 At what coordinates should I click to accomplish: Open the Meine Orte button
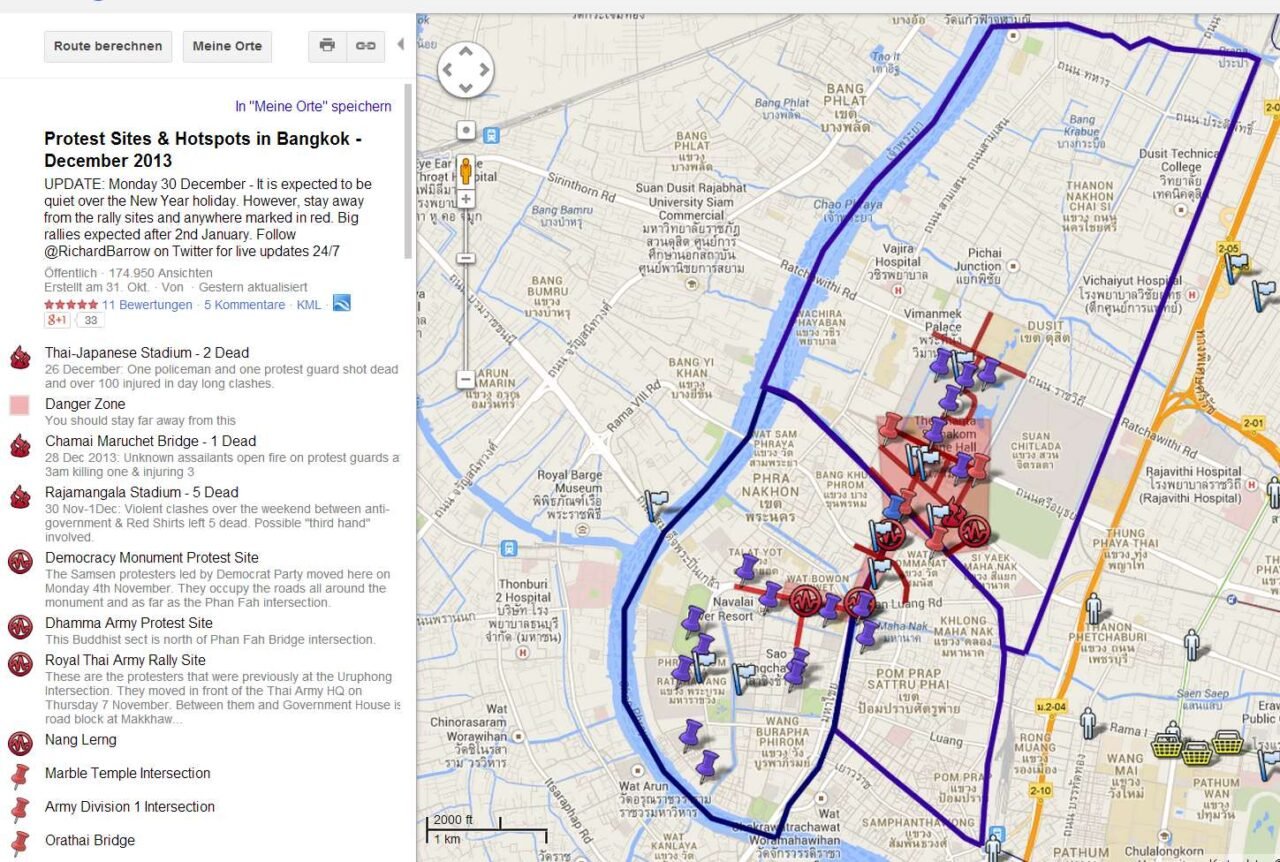[x=227, y=46]
